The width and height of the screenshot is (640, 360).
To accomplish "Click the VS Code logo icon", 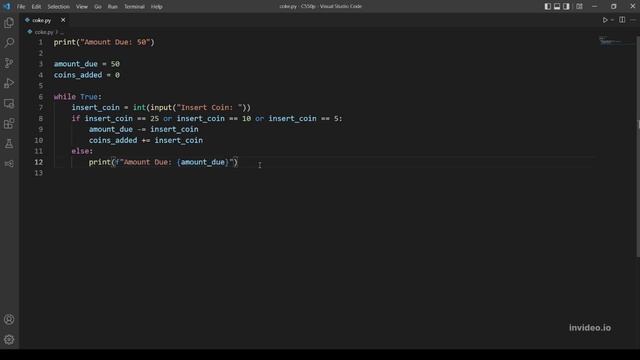I will point(7,6).
